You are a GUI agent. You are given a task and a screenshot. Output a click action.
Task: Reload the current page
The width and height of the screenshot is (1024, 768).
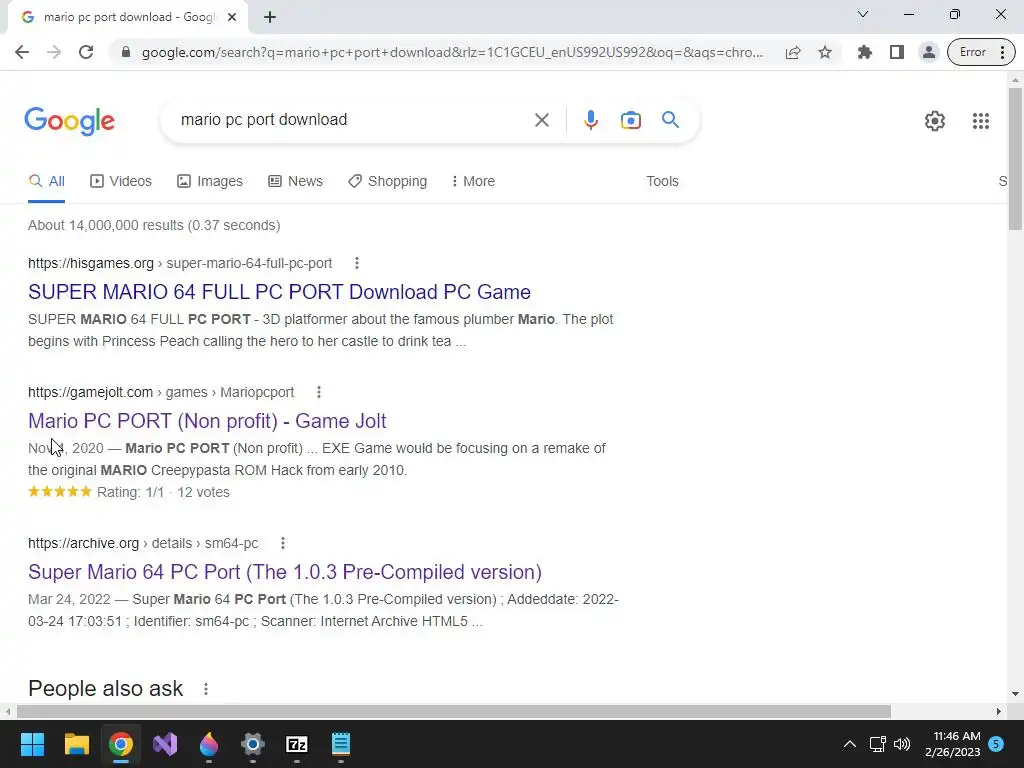pos(86,52)
